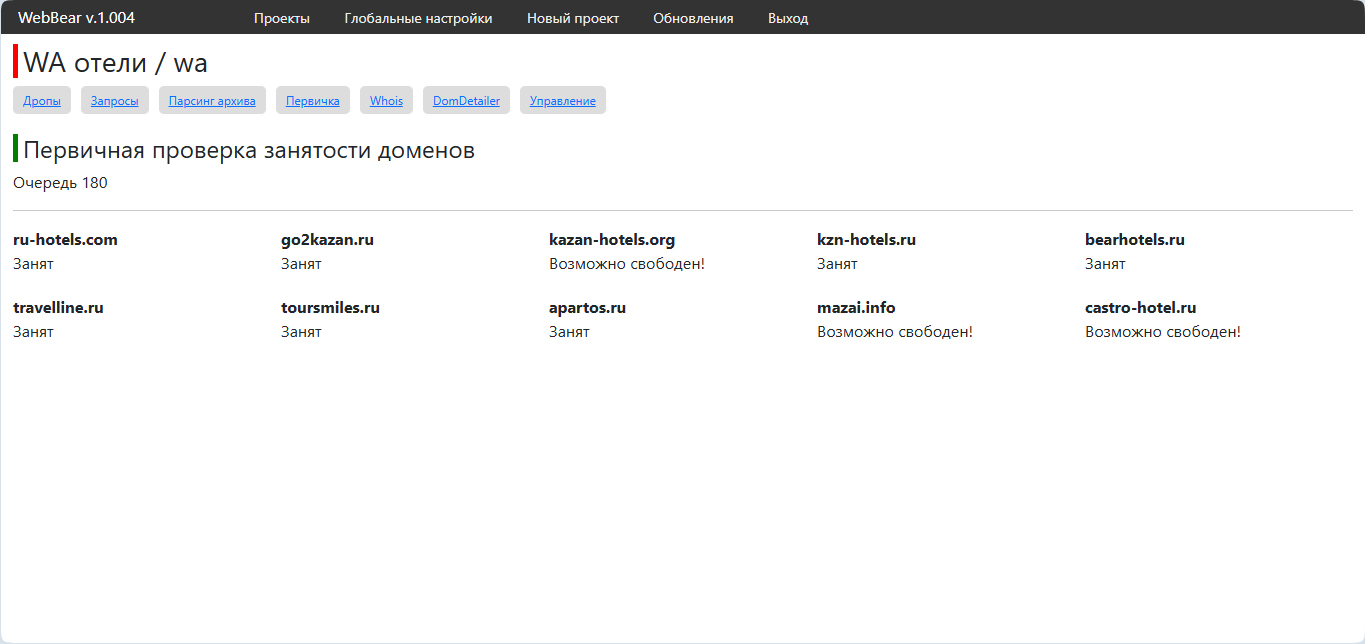Select the go2kazan.ru domain name
The image size is (1365, 644).
(x=327, y=240)
